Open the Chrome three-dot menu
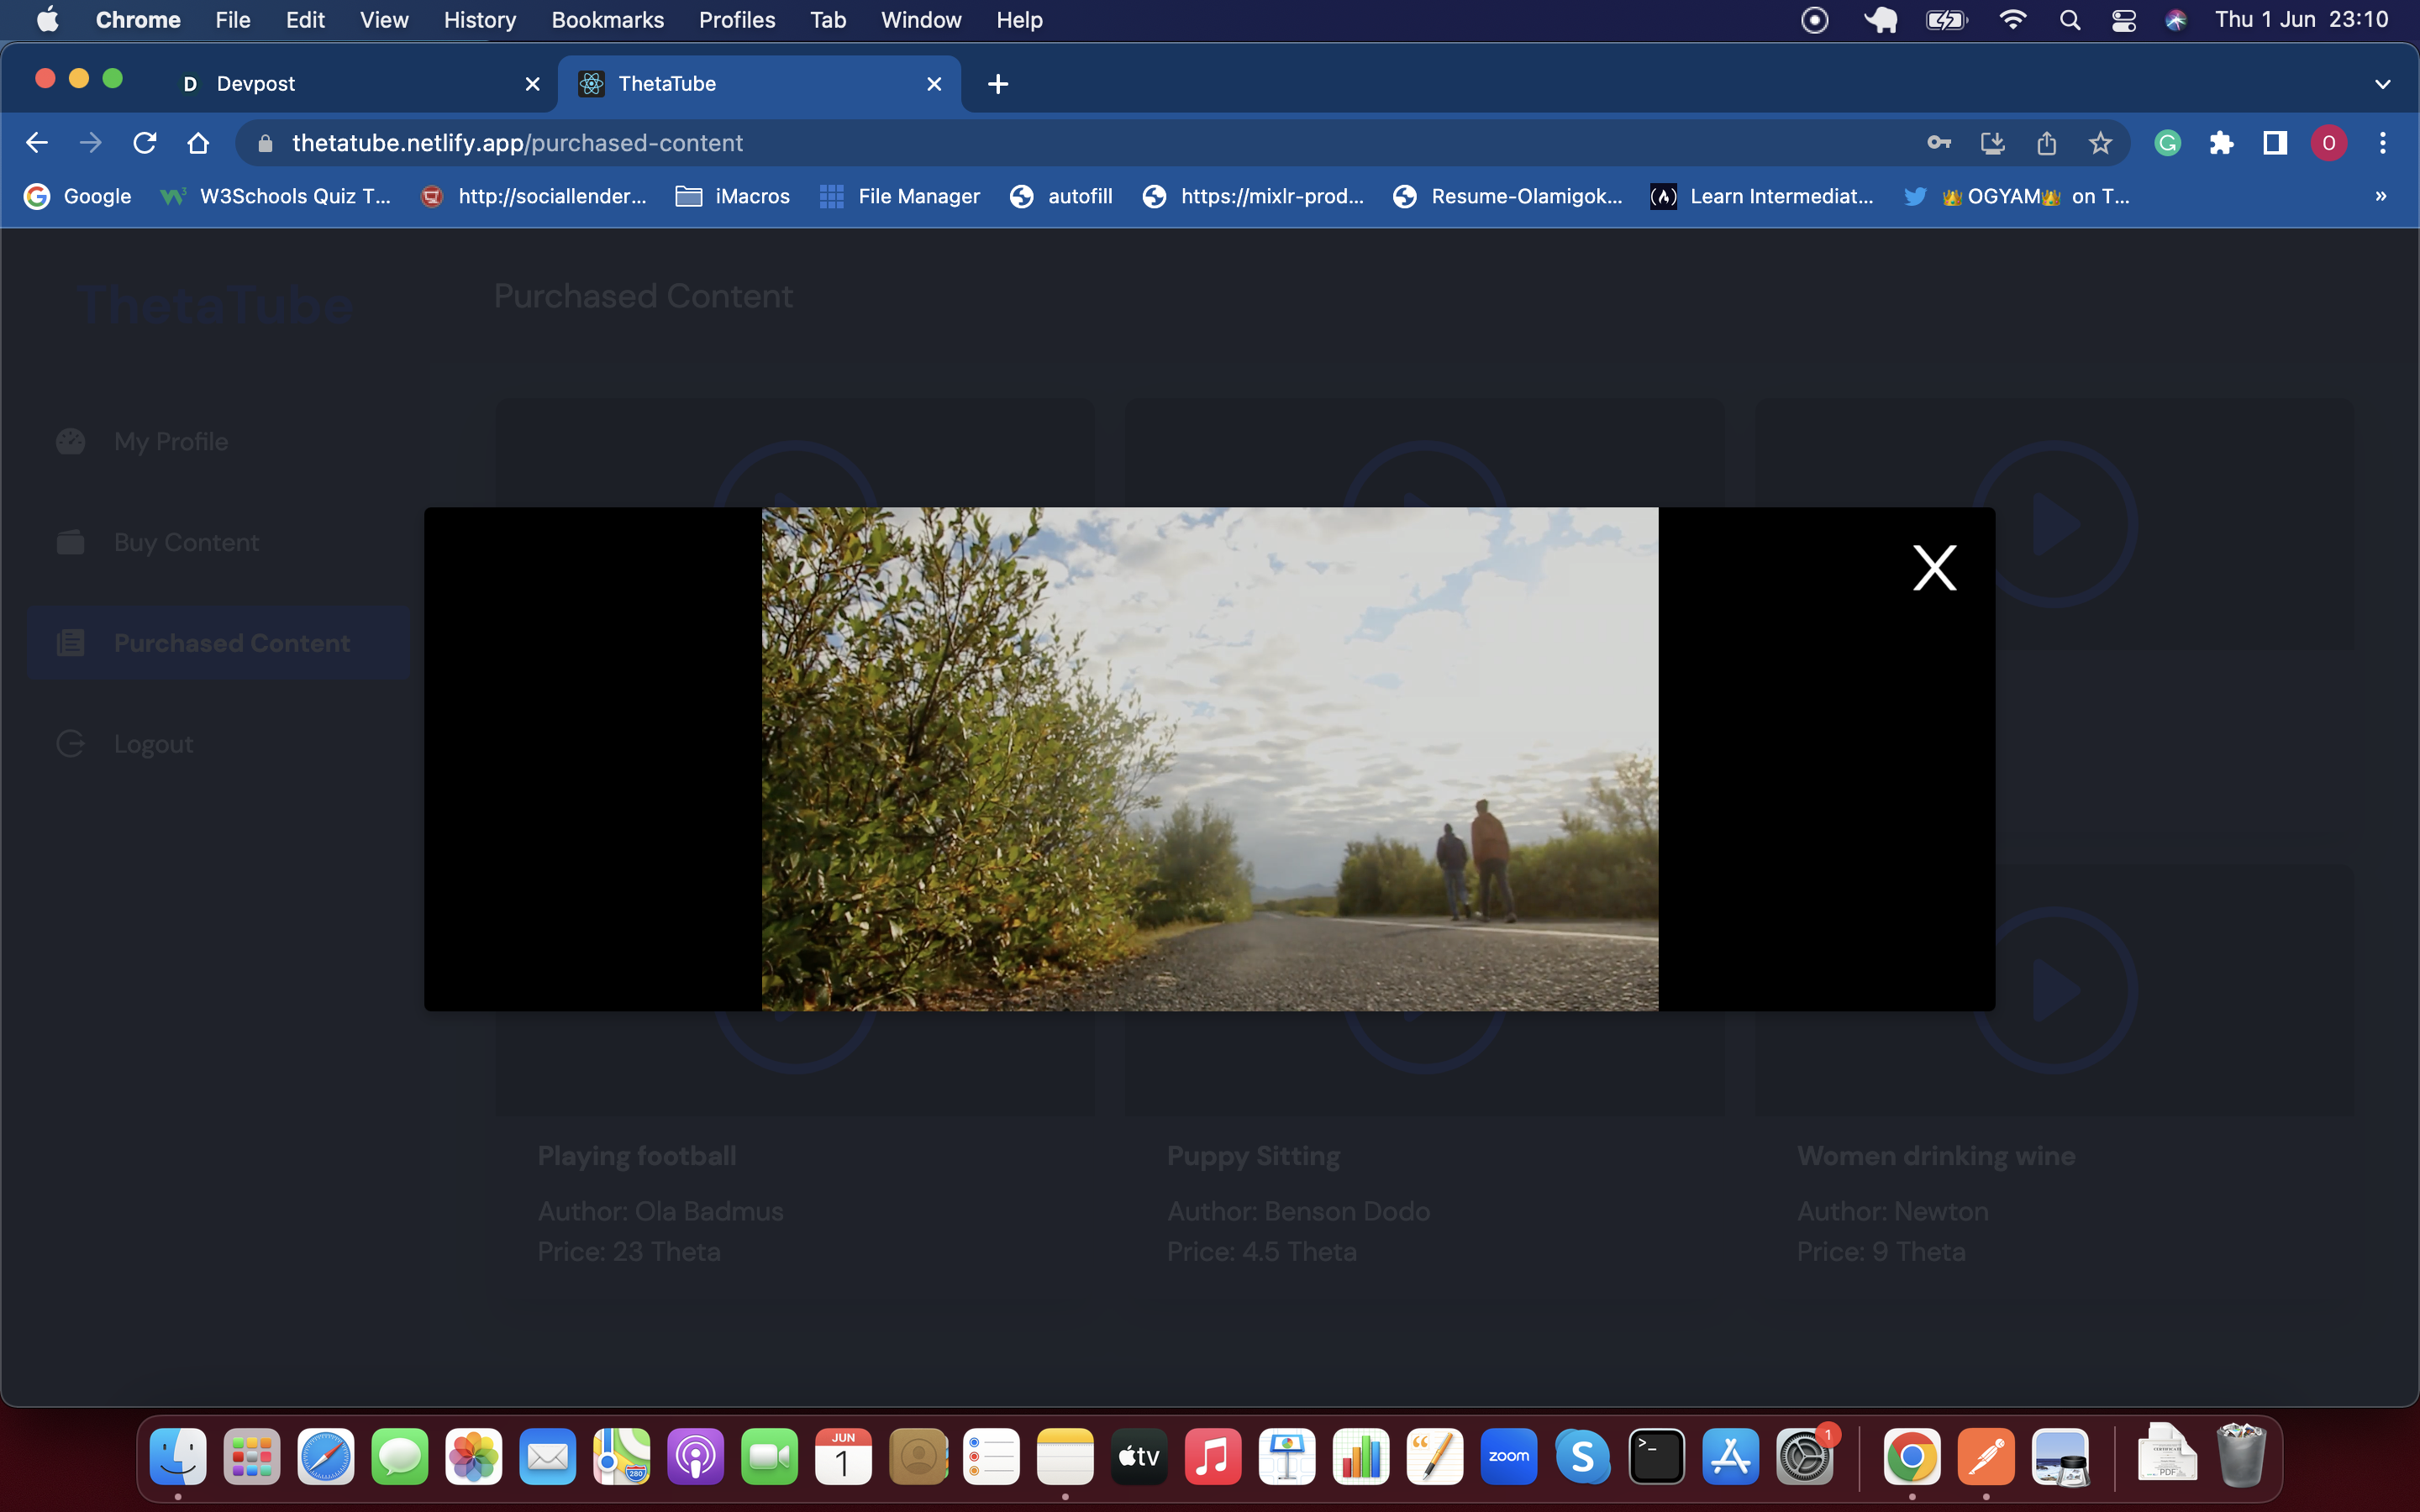Image resolution: width=2420 pixels, height=1512 pixels. tap(2382, 143)
